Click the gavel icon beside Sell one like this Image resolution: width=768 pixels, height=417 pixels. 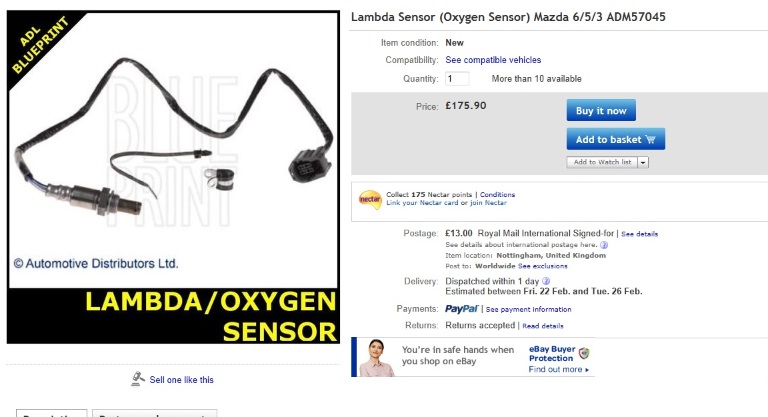click(x=138, y=379)
